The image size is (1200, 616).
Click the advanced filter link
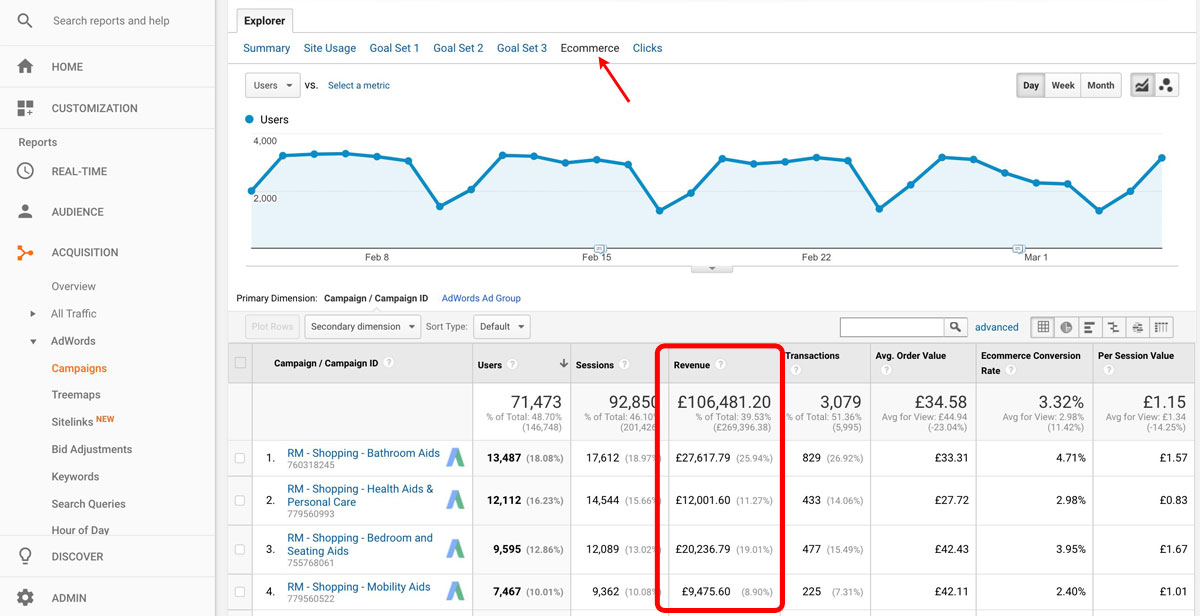[x=996, y=326]
